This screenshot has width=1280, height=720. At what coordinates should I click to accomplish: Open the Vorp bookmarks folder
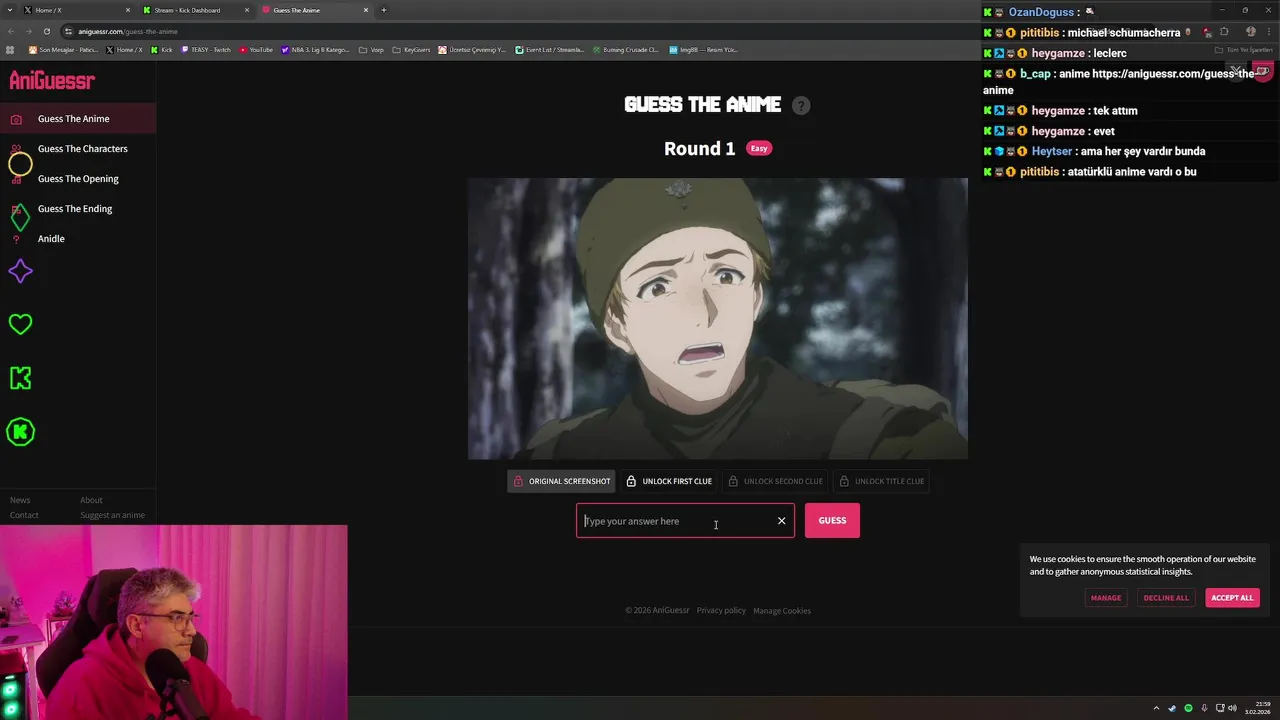tap(371, 49)
